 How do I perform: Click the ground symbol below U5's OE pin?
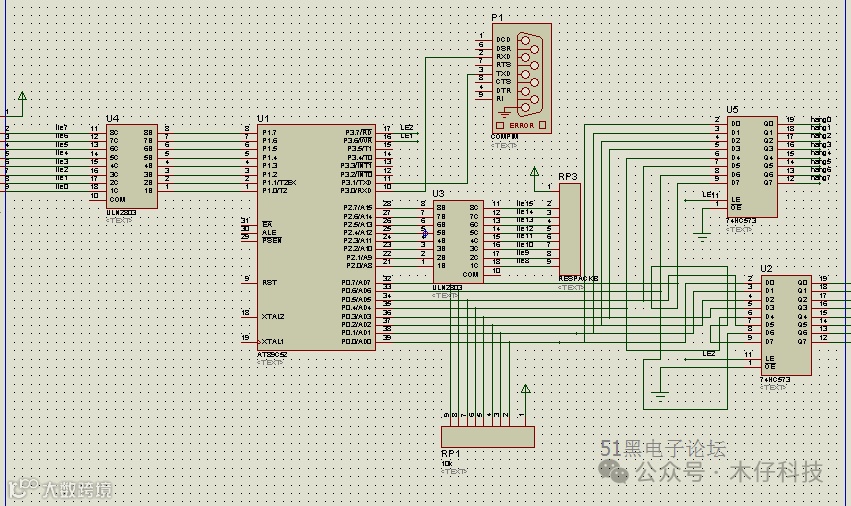702,237
